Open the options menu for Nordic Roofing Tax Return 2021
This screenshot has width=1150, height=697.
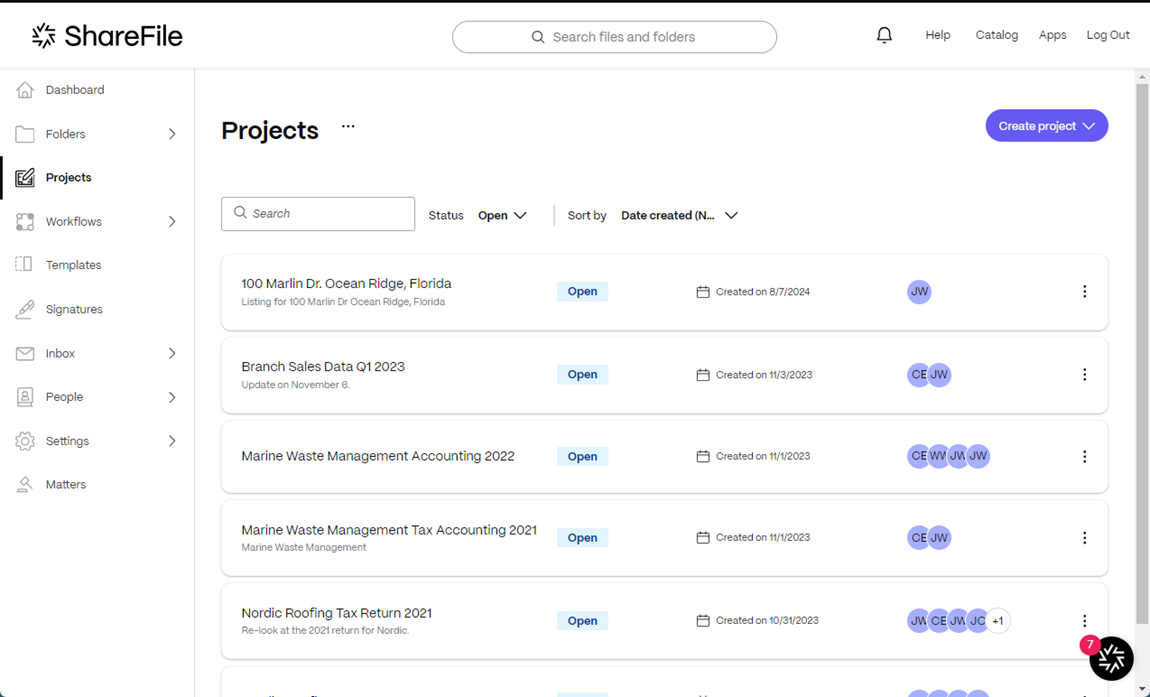coord(1085,620)
